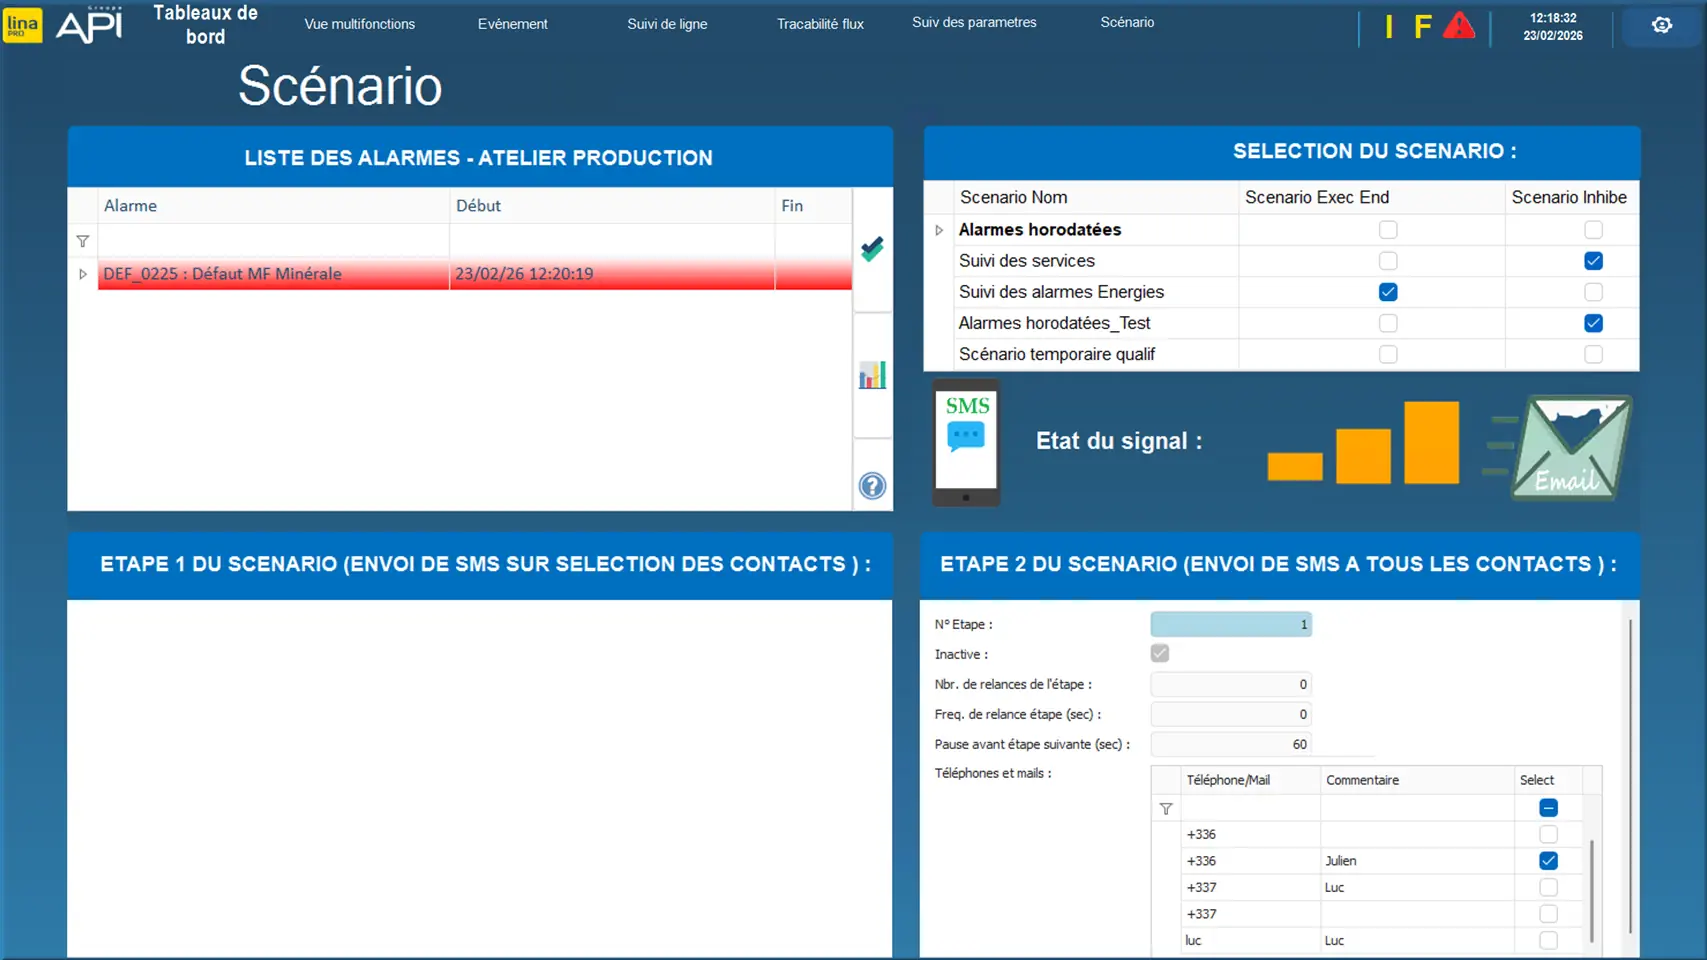Click the Email envelope icon
Image resolution: width=1707 pixels, height=960 pixels.
point(1570,446)
